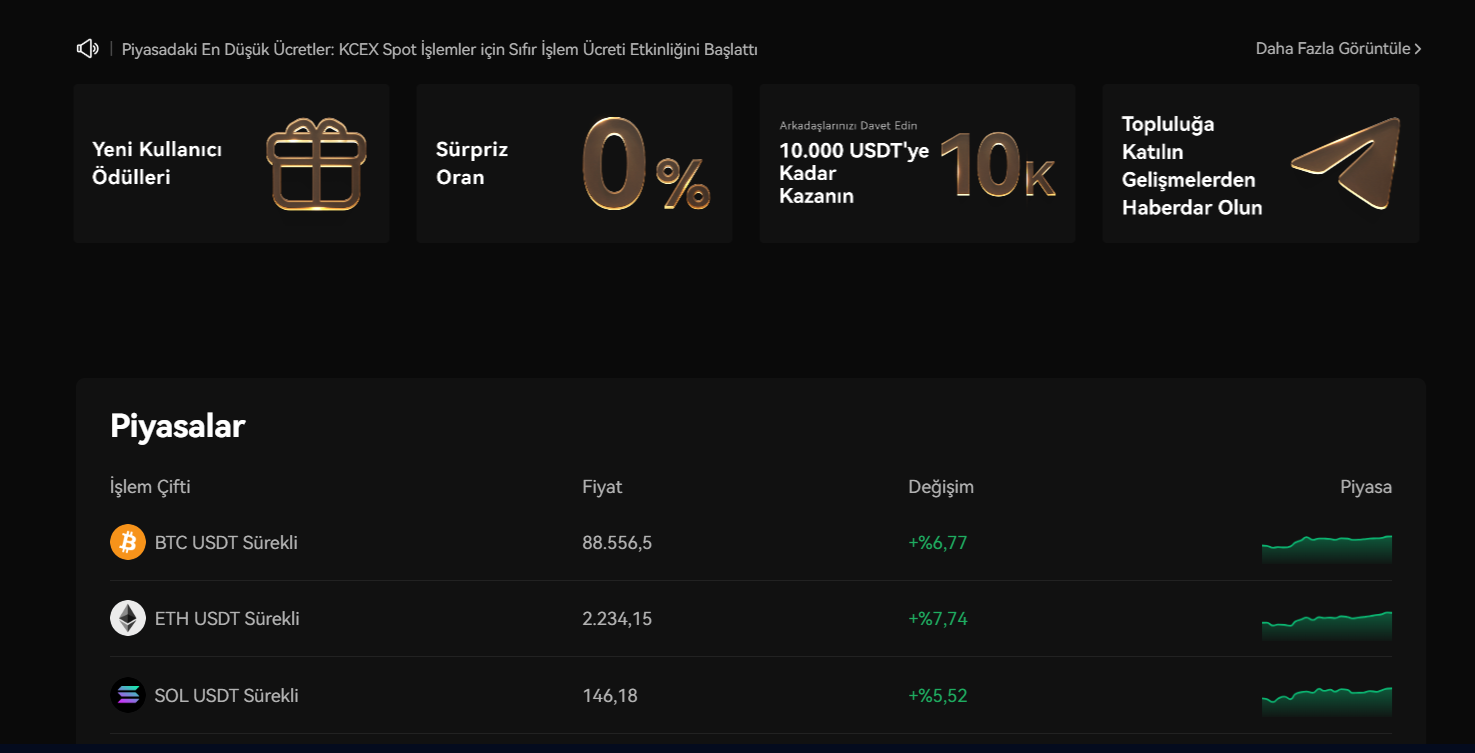Click the golden 10K graphic
The image size is (1475, 753).
pyautogui.click(x=997, y=165)
